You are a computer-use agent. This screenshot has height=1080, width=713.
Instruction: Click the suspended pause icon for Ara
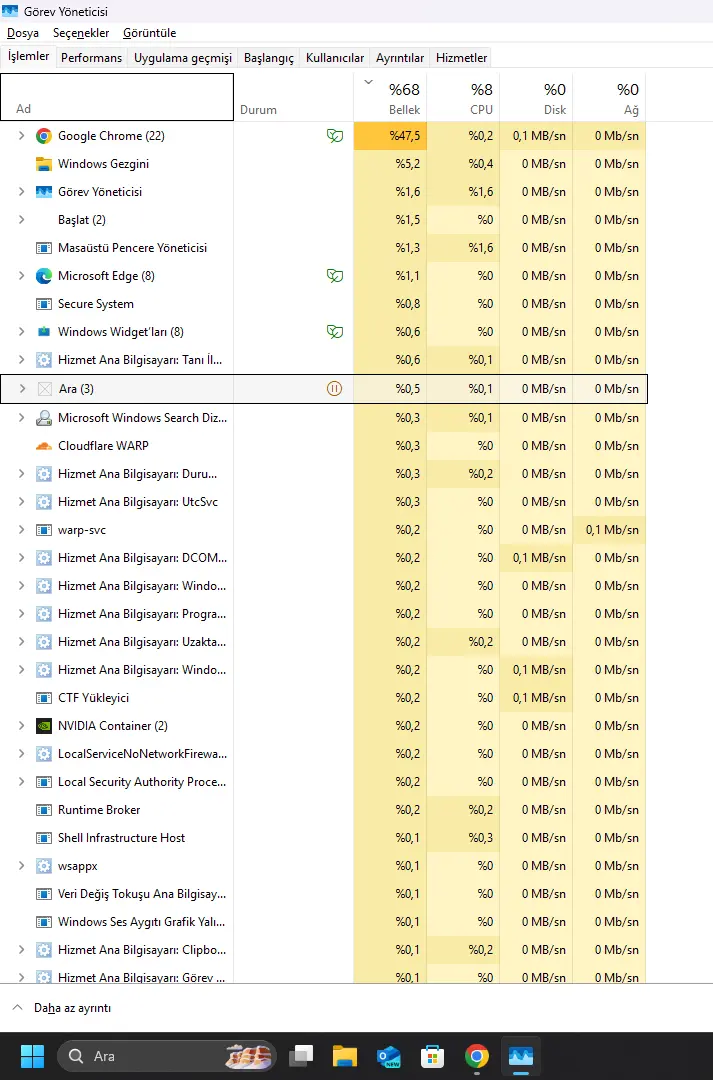click(x=334, y=389)
